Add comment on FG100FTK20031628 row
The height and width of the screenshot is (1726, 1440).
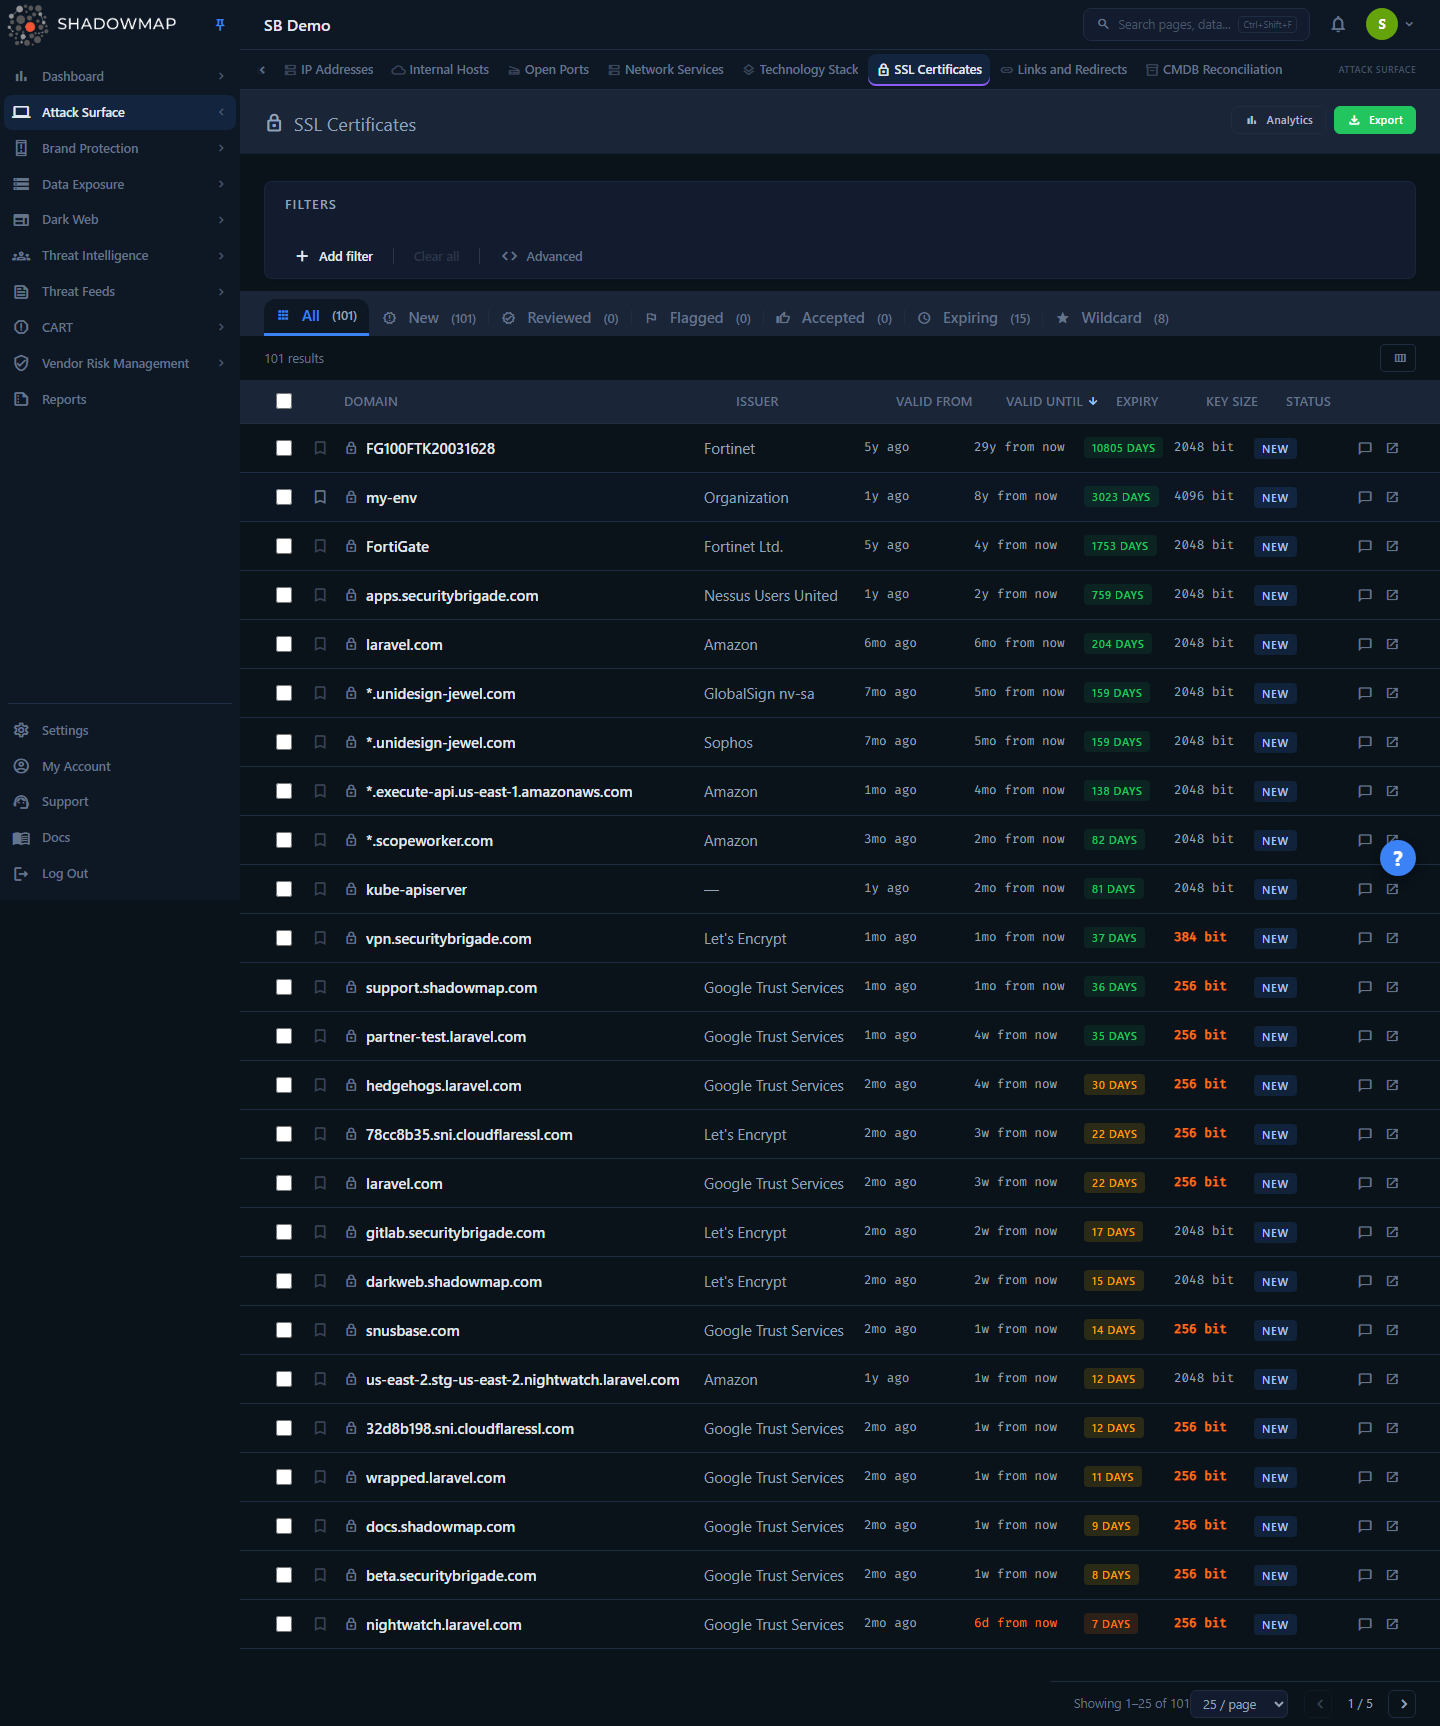[1365, 448]
